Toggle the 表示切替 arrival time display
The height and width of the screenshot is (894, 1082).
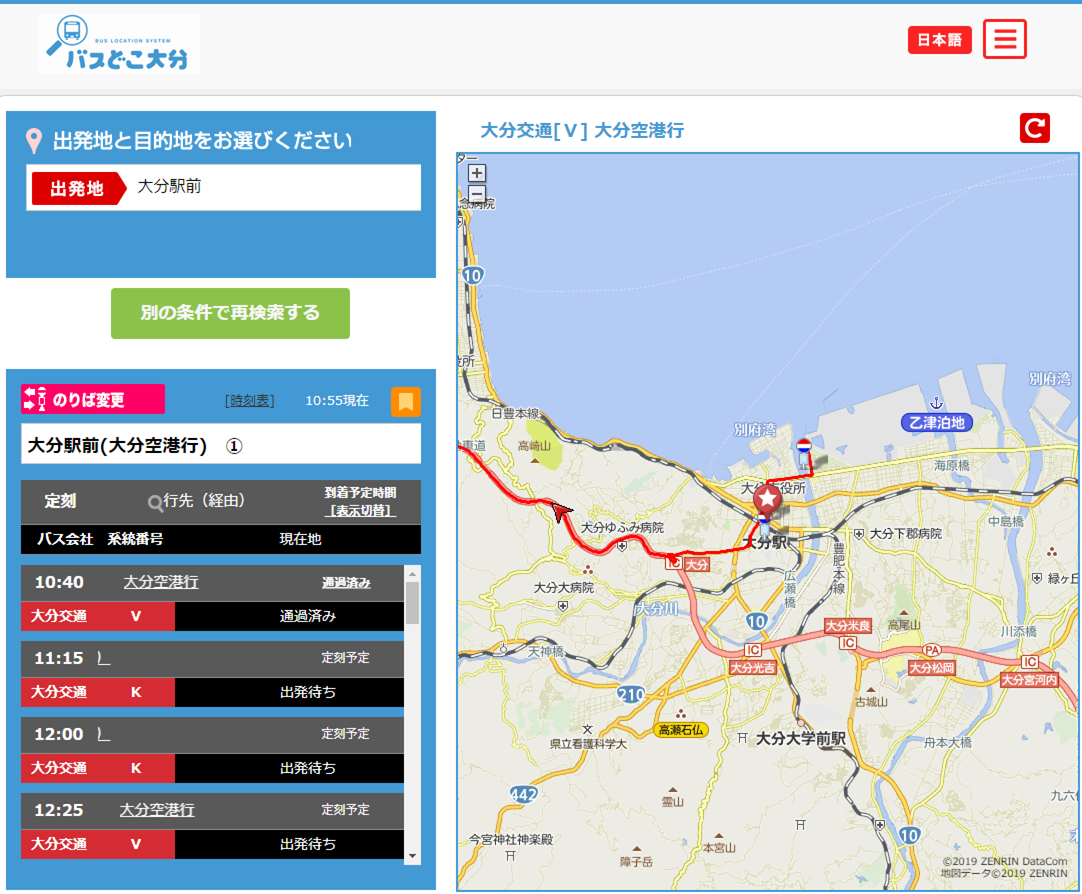tap(360, 510)
